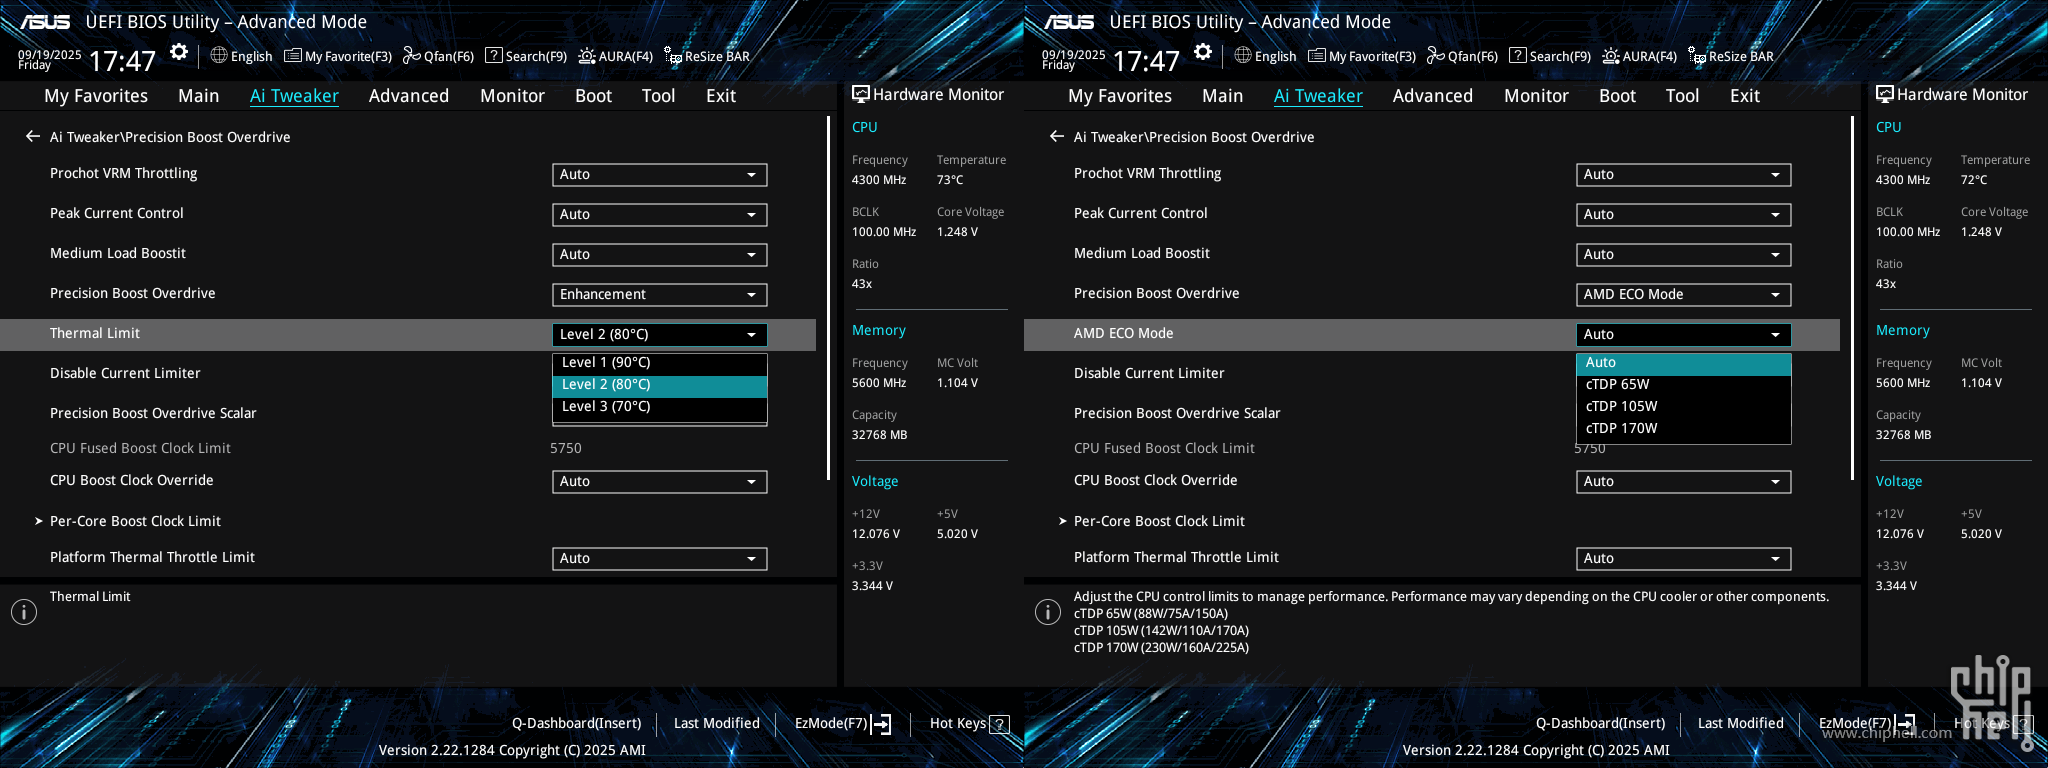Click ASUS logo in left window
The height and width of the screenshot is (768, 2048).
[45, 22]
